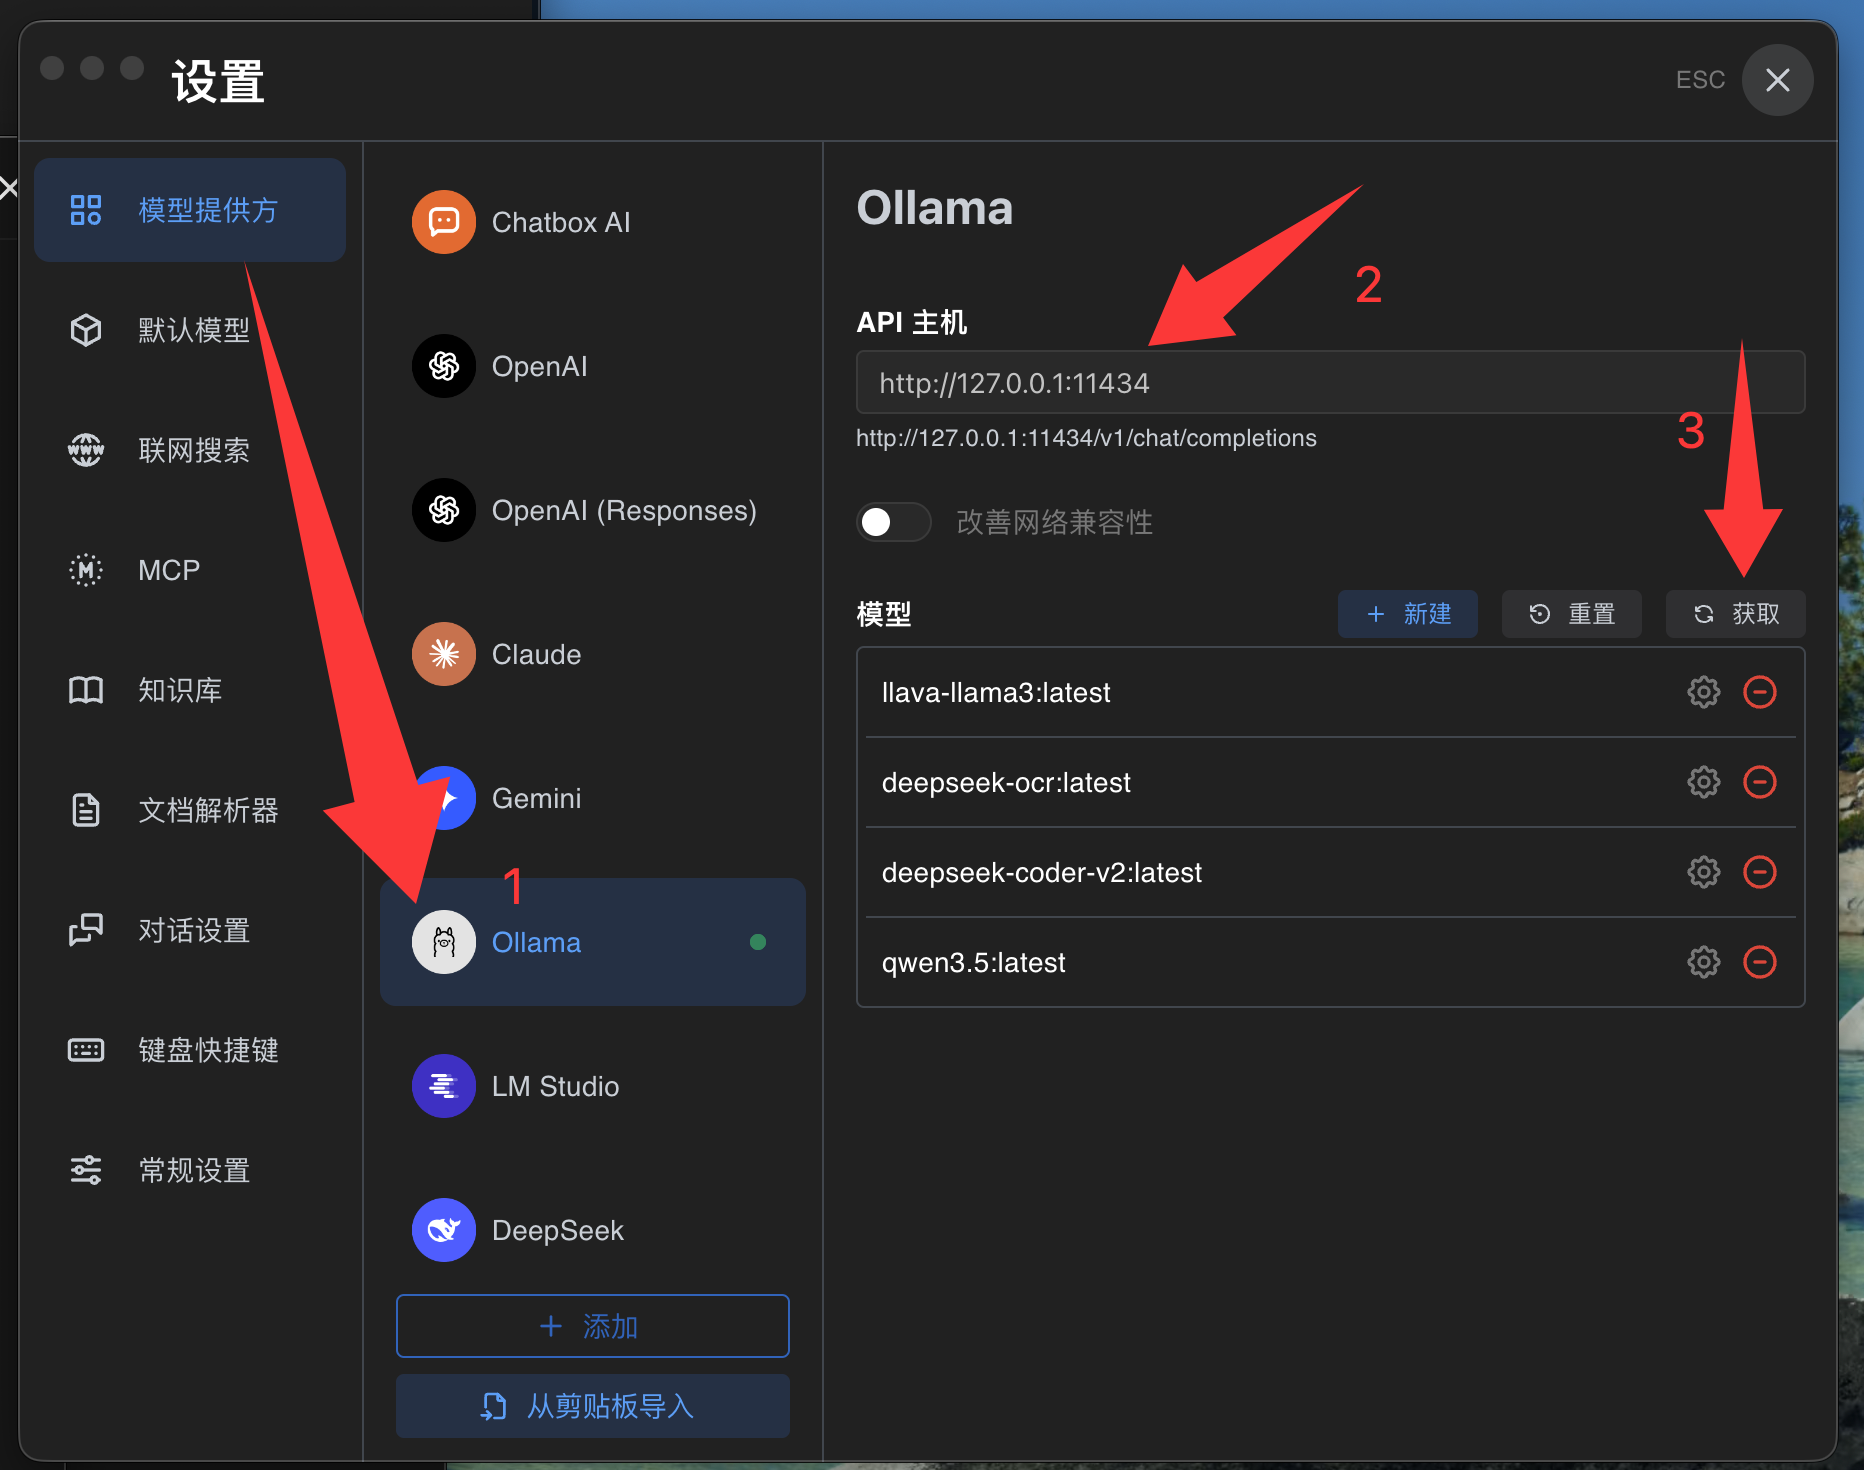Select the OpenAI (Responses) provider row
The width and height of the screenshot is (1864, 1470).
pos(593,510)
